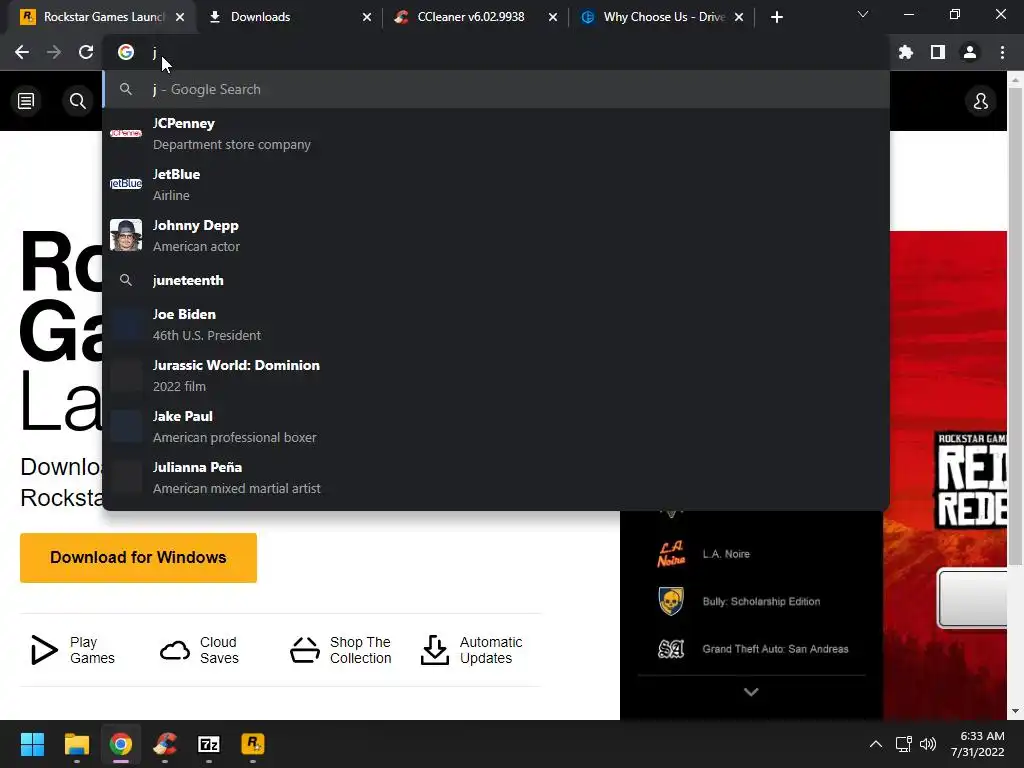Screen dimensions: 1024x768
Task: Open Rockstar Games Launcher from the taskbar
Action: tap(253, 744)
